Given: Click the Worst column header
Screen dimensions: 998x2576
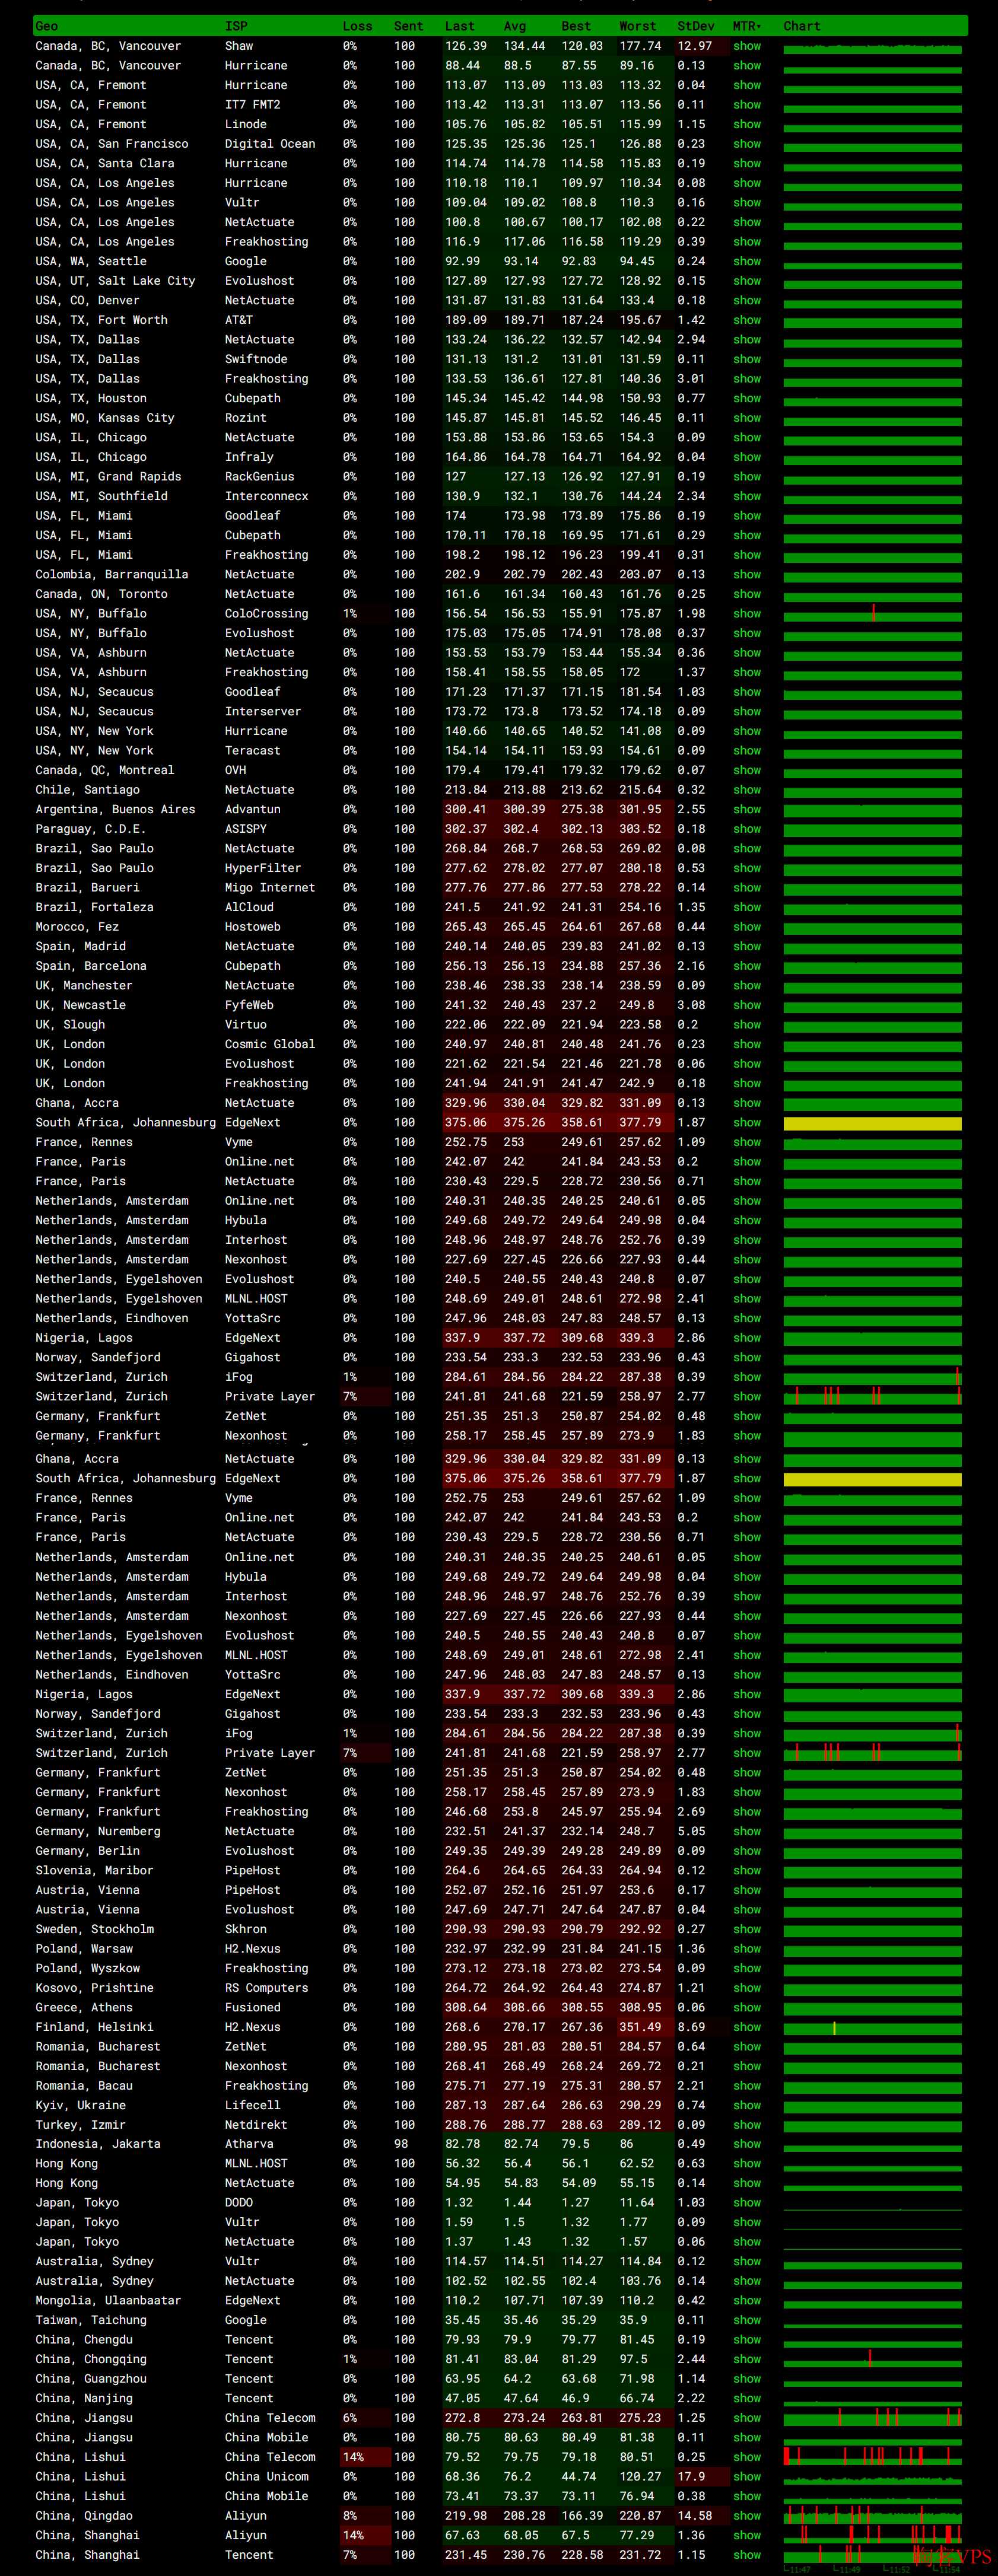Looking at the screenshot, I should (638, 26).
